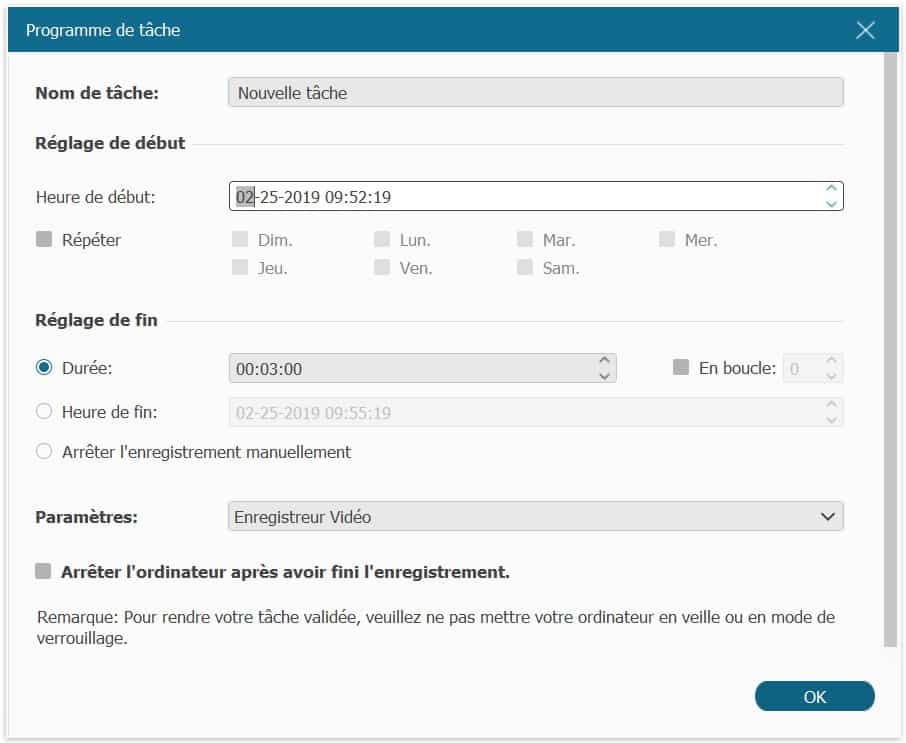Select the Durée radio button
This screenshot has height=743, width=906.
pyautogui.click(x=44, y=368)
